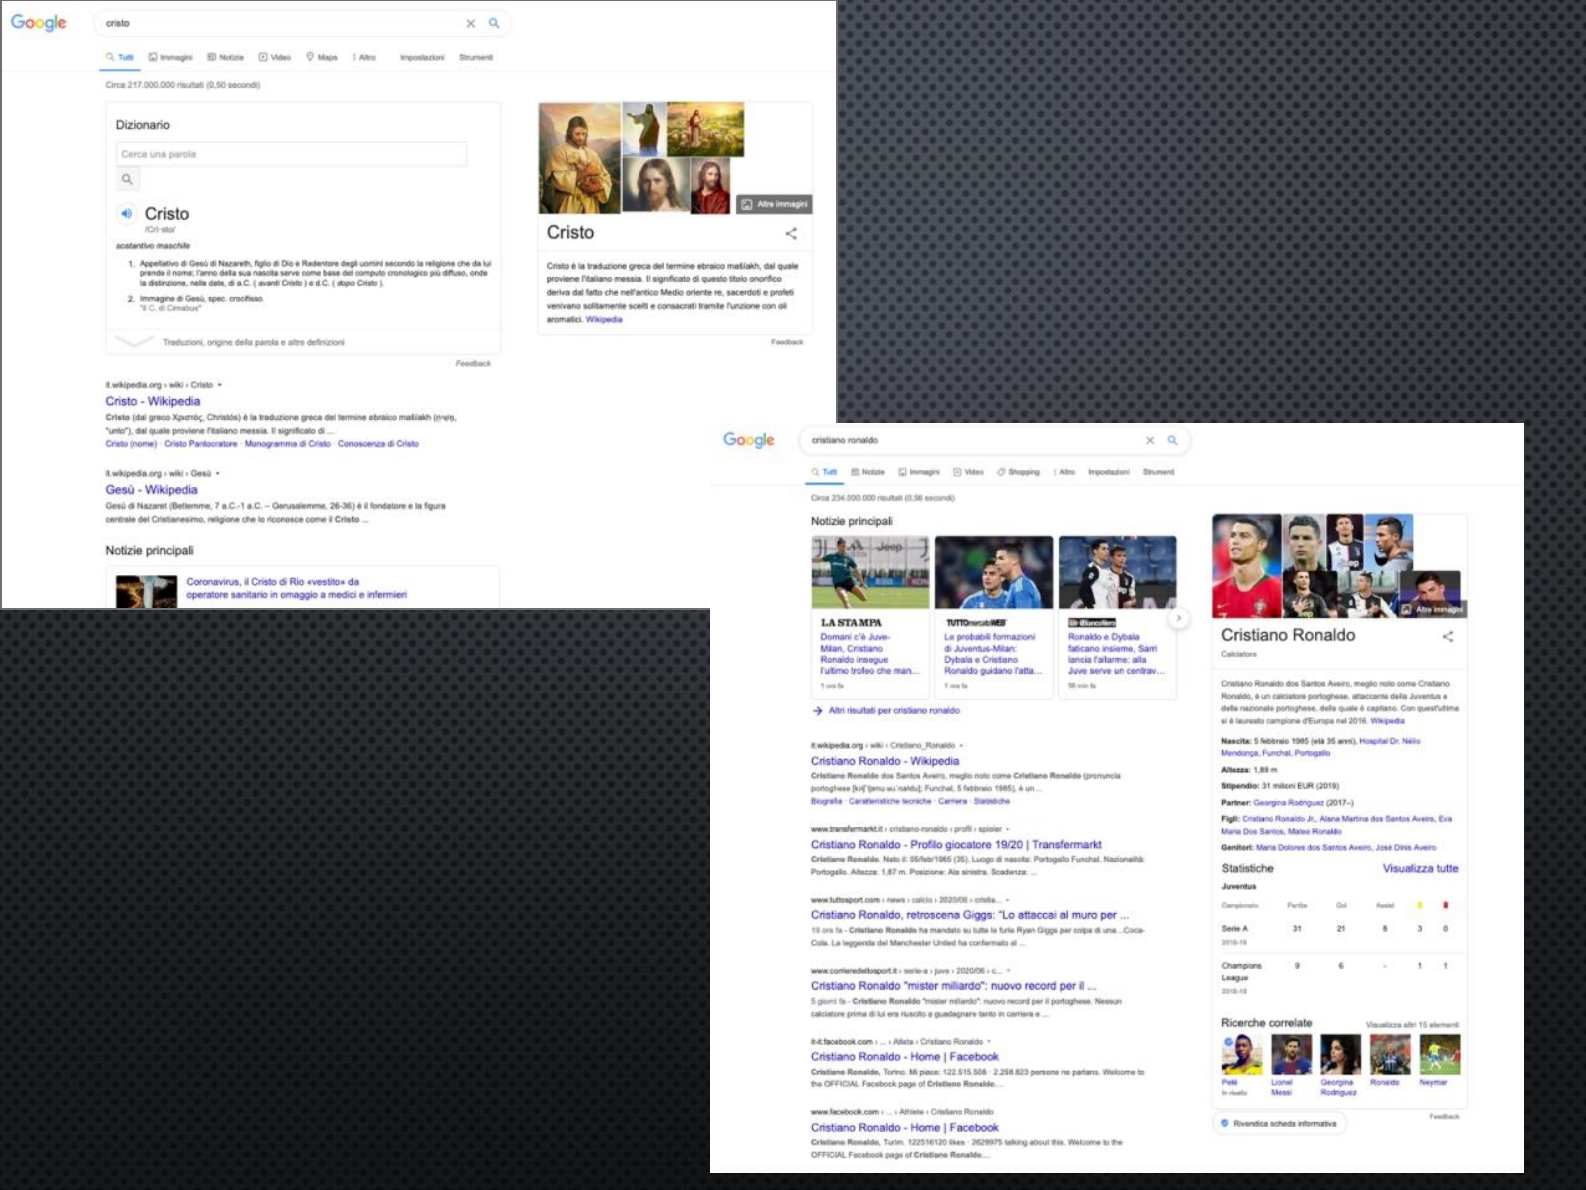Click the Google logo on the Ronaldo page
This screenshot has height=1190, width=1586.
[749, 440]
